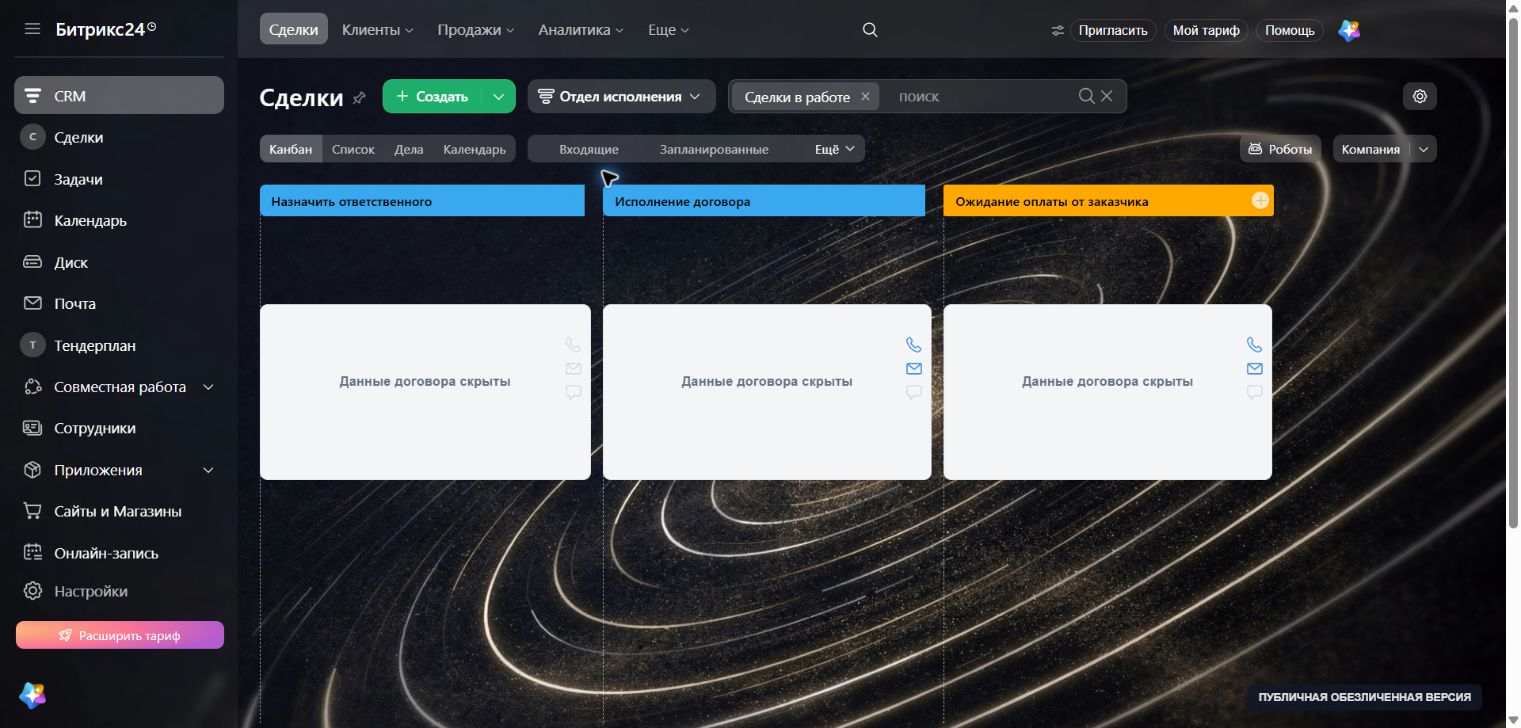Open Сайты и Магазины in the sidebar
1521x728 pixels.
[x=119, y=511]
